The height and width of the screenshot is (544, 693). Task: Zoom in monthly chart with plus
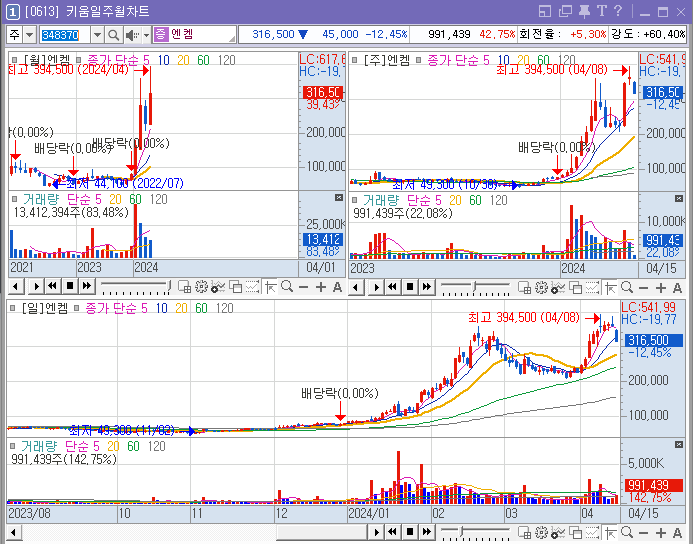(321, 288)
